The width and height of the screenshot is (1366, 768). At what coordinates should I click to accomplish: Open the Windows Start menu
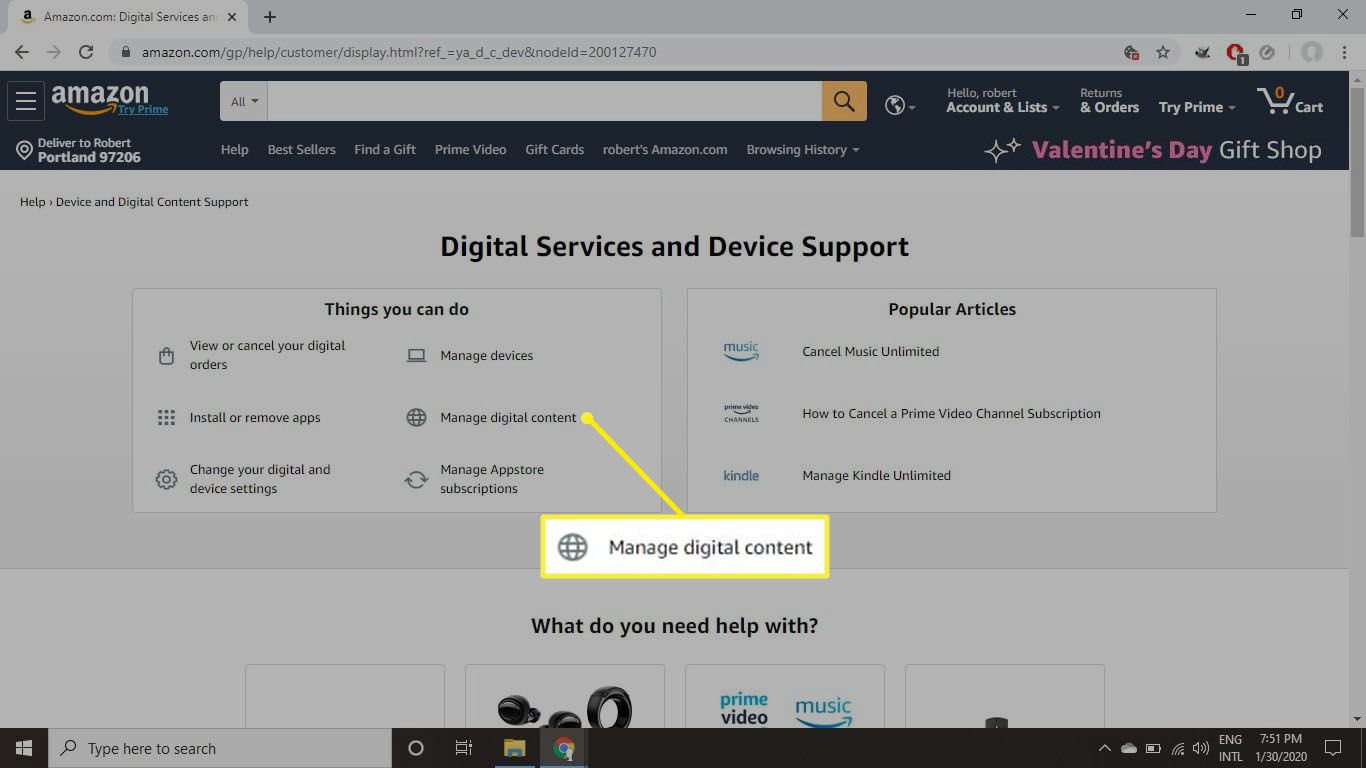pos(24,748)
